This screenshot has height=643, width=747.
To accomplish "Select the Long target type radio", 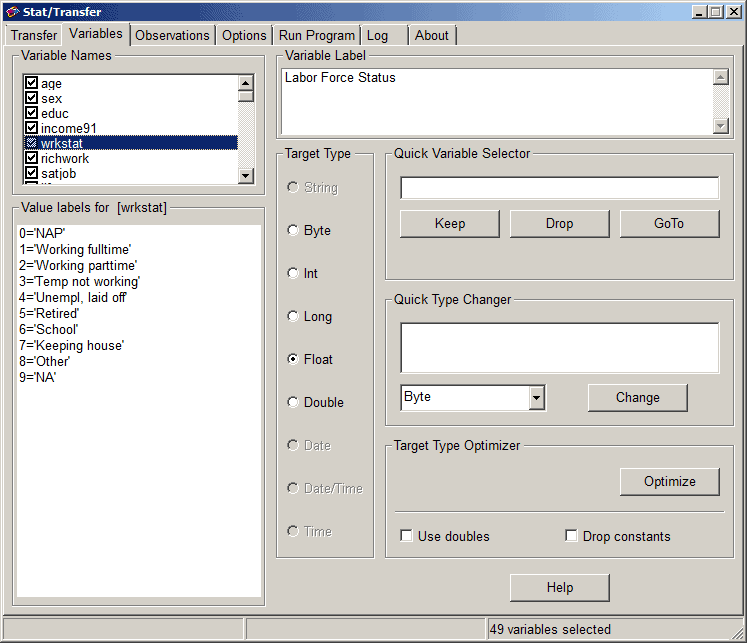I will click(x=293, y=316).
